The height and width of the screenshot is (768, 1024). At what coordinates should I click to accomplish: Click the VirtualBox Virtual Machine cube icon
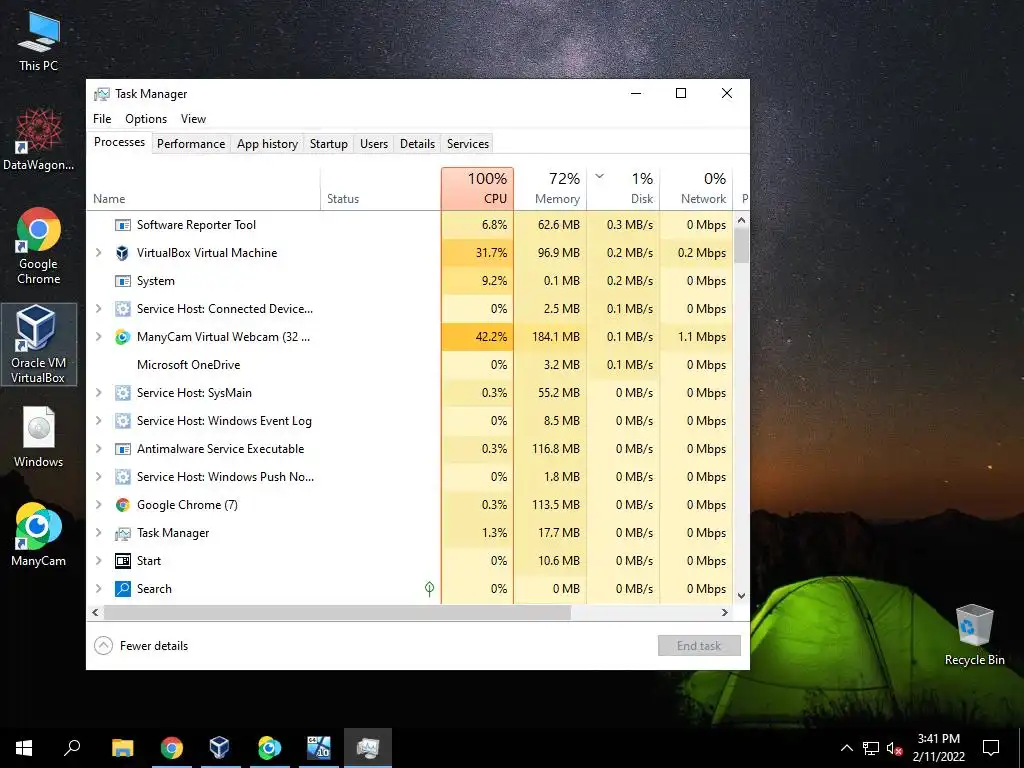pyautogui.click(x=122, y=253)
